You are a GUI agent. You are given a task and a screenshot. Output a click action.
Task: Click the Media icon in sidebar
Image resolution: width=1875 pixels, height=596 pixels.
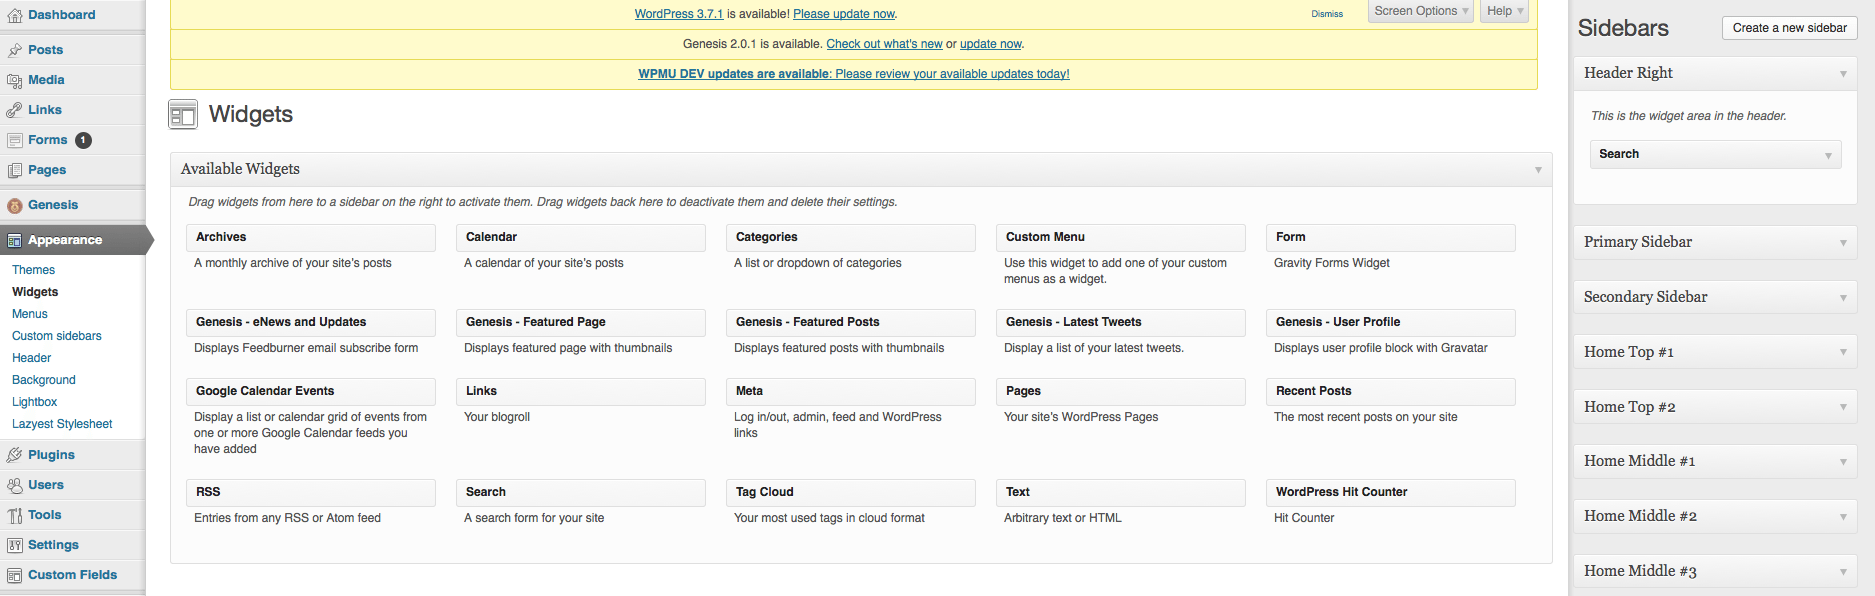(14, 80)
